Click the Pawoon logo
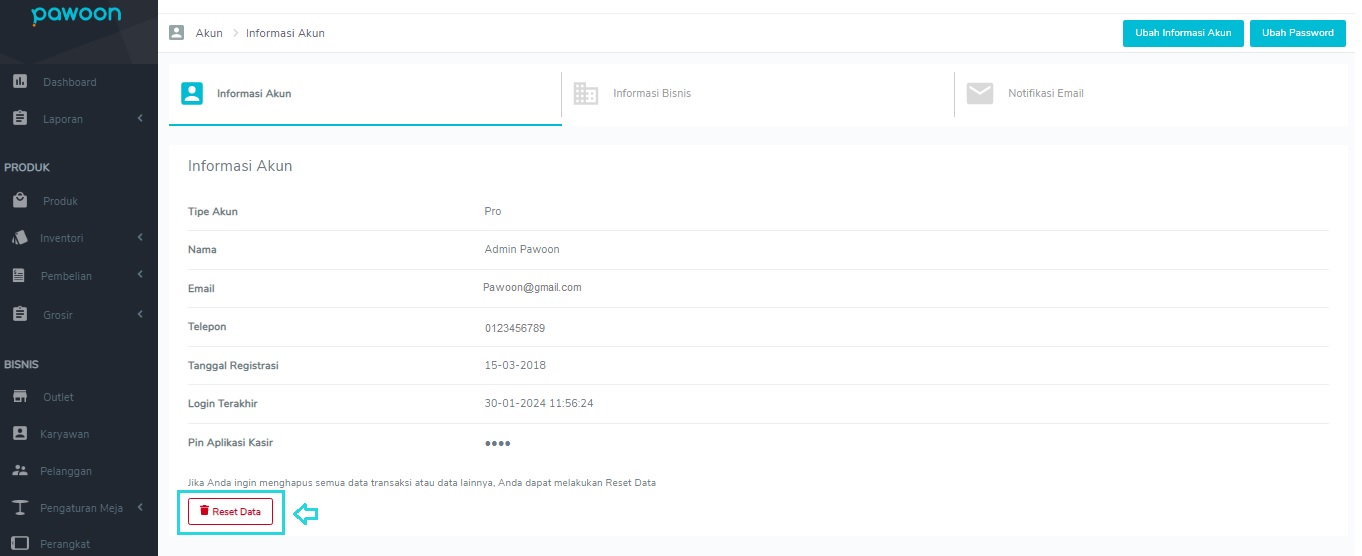Viewport: 1362px width, 556px height. click(76, 16)
